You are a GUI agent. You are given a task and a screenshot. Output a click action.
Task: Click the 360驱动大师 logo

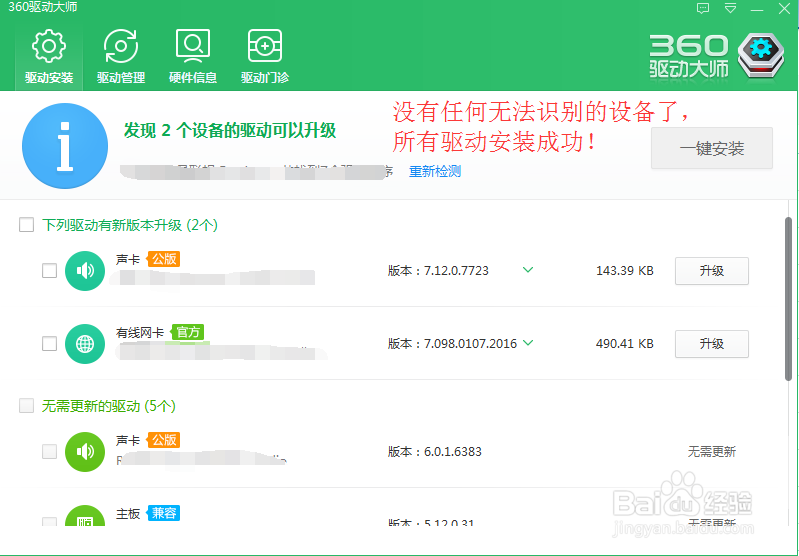716,56
